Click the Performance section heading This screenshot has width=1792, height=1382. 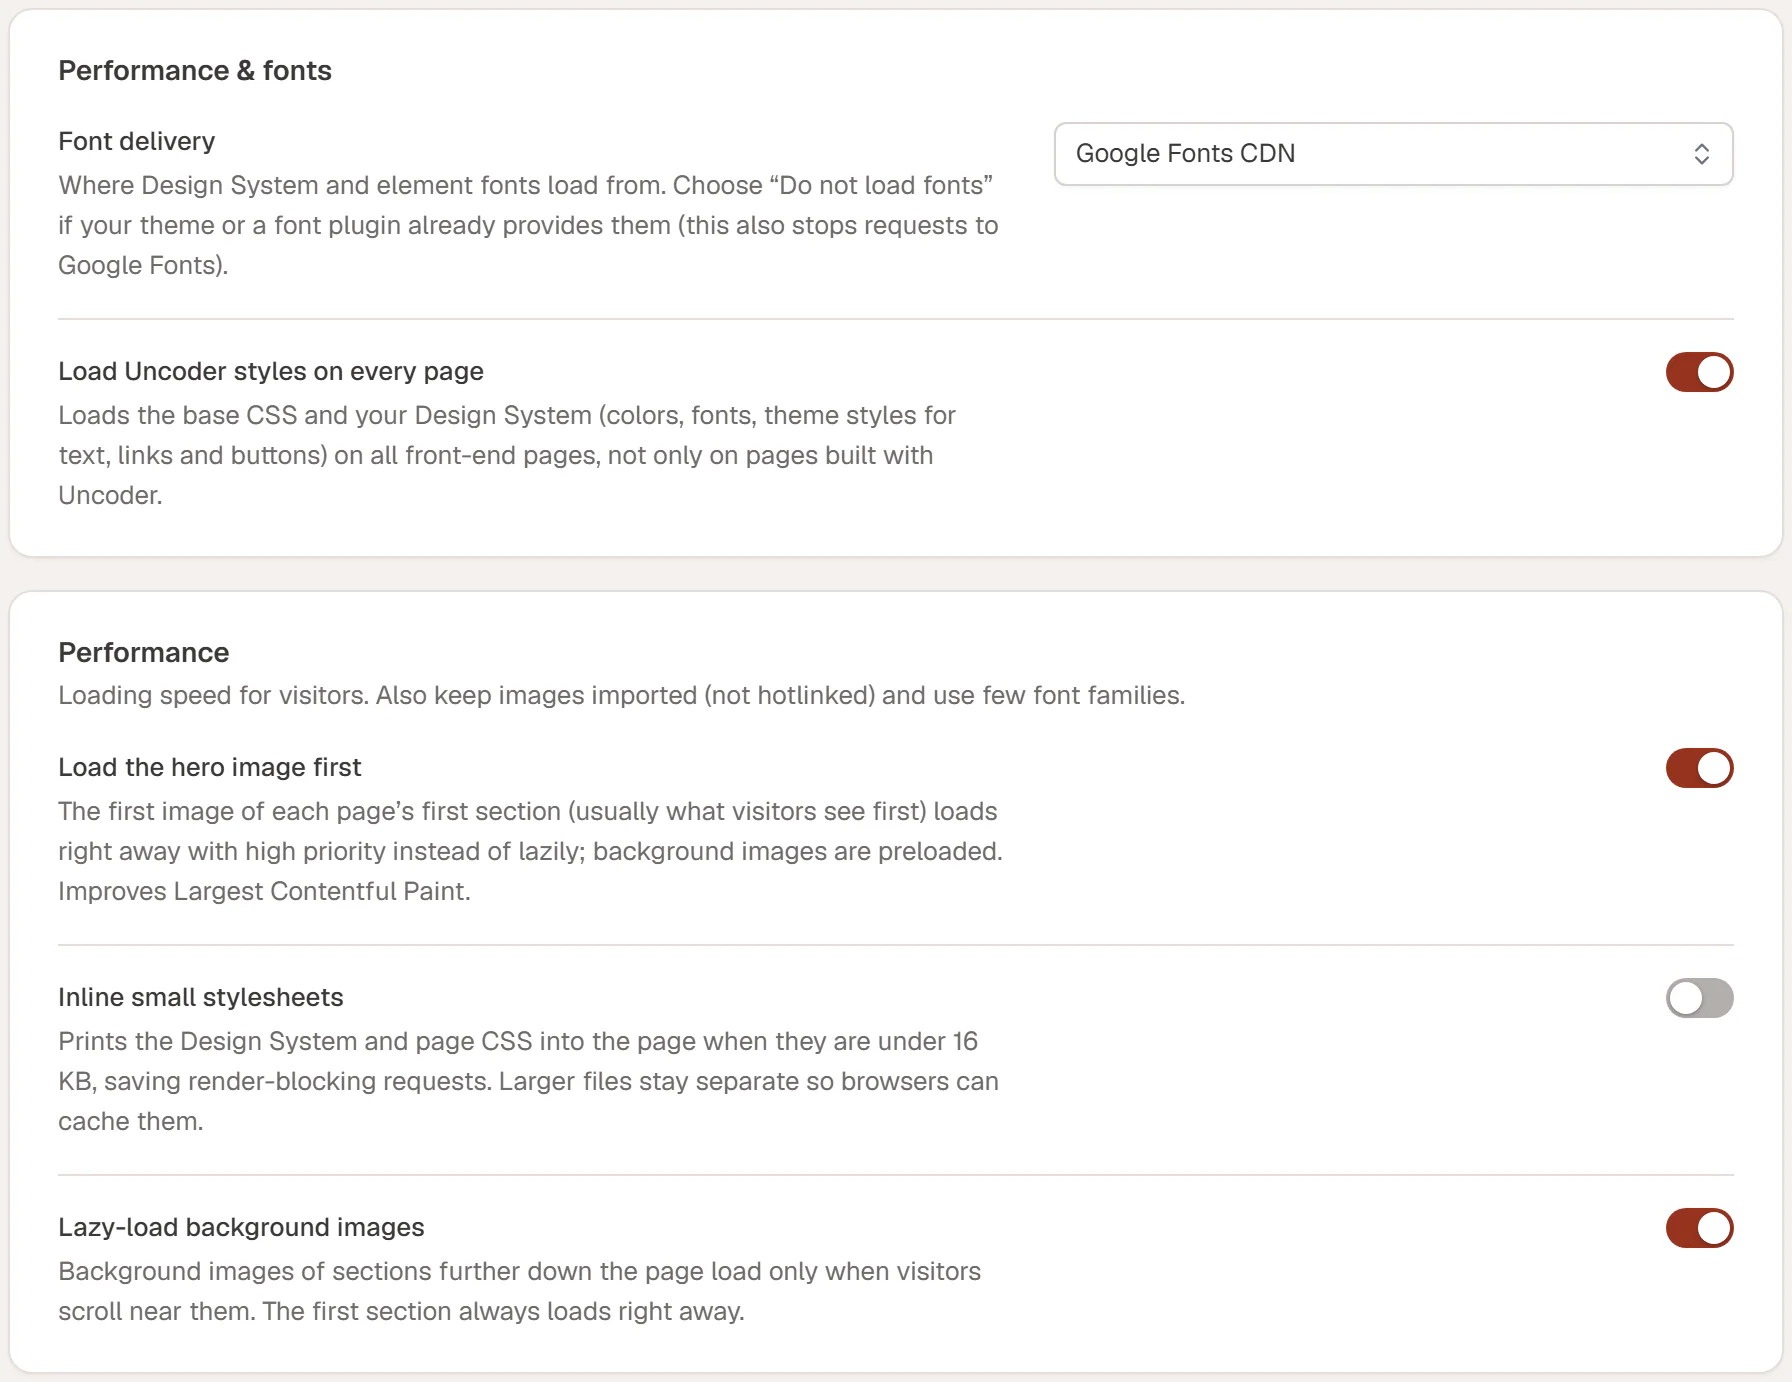(144, 652)
